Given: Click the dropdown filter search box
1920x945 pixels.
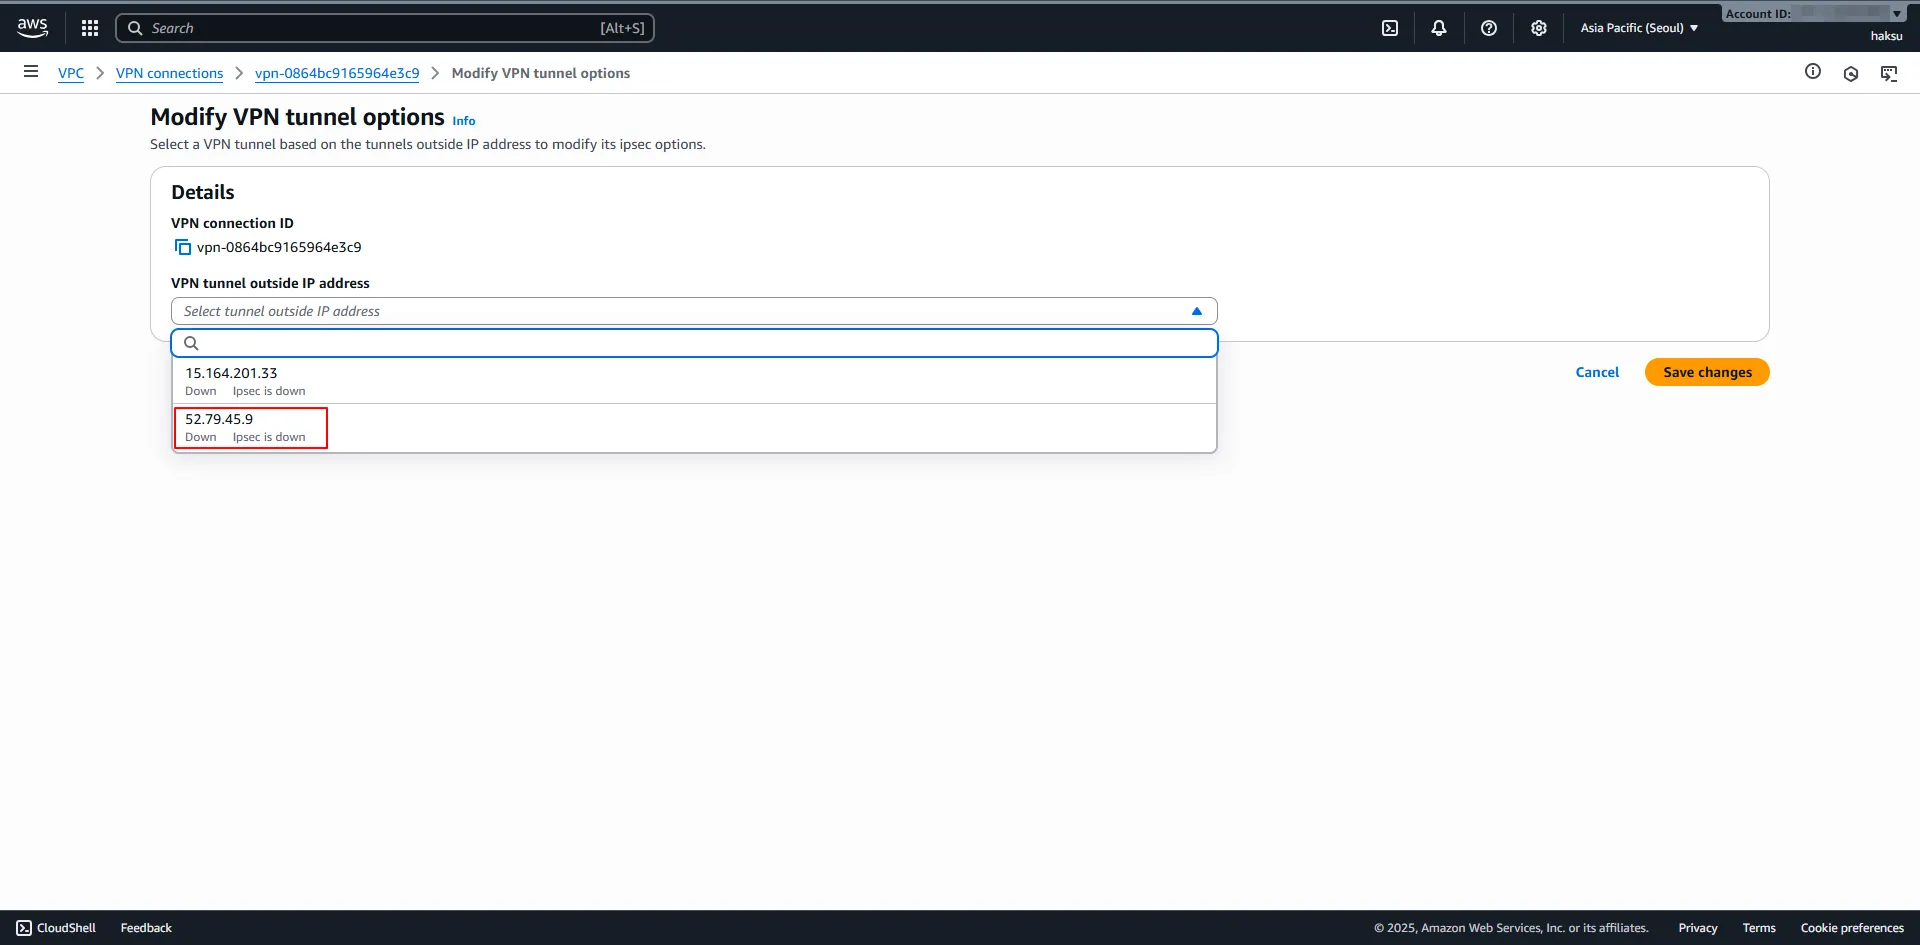Looking at the screenshot, I should [x=694, y=343].
